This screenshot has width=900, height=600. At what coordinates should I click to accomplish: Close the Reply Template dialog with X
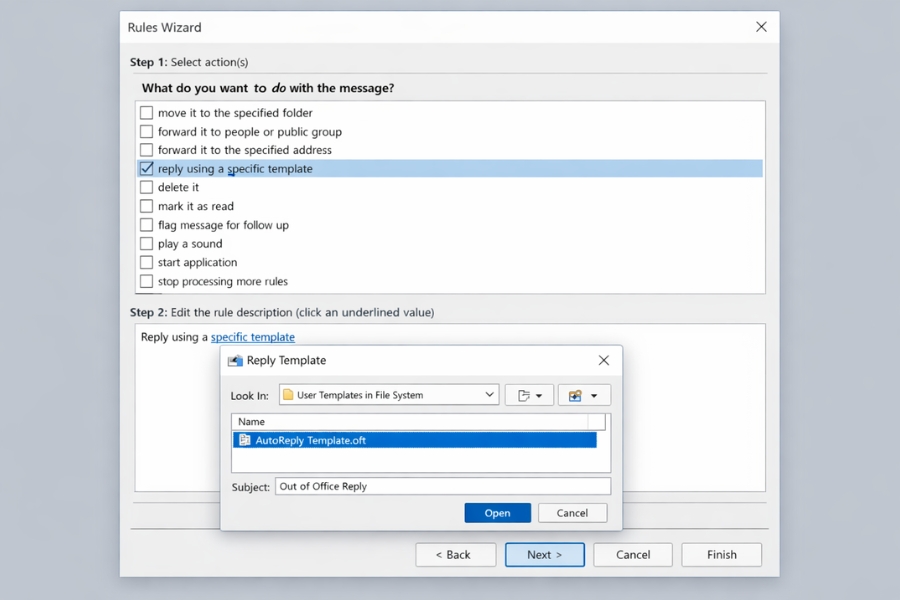coord(603,360)
